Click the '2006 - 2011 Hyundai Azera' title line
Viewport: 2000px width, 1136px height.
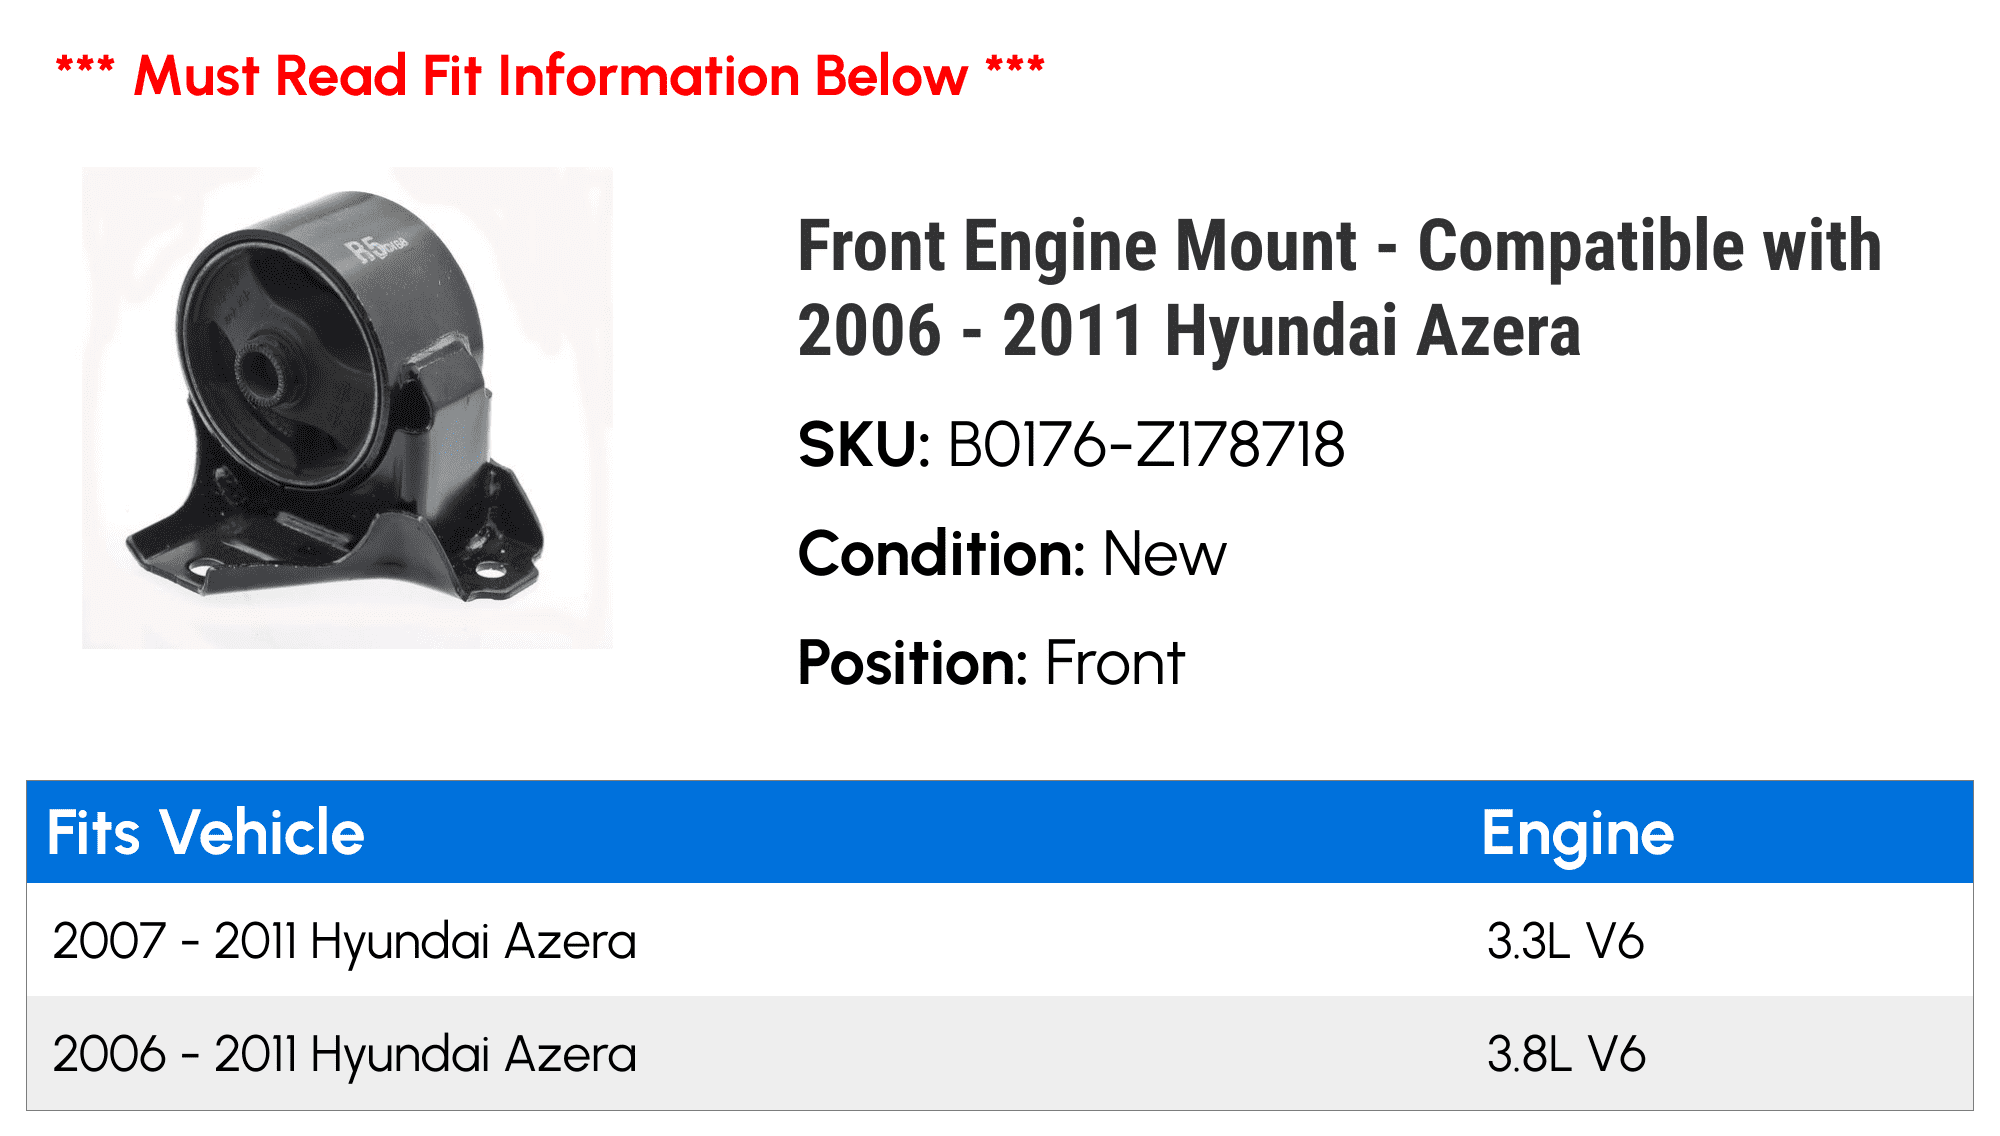(x=1189, y=331)
